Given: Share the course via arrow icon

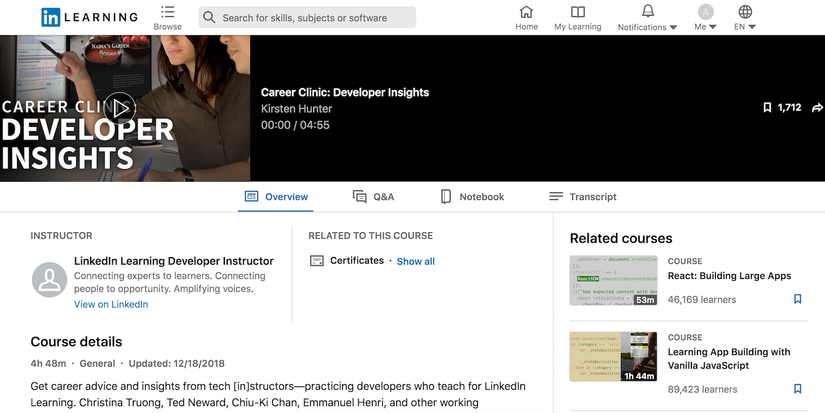Looking at the screenshot, I should pyautogui.click(x=817, y=108).
